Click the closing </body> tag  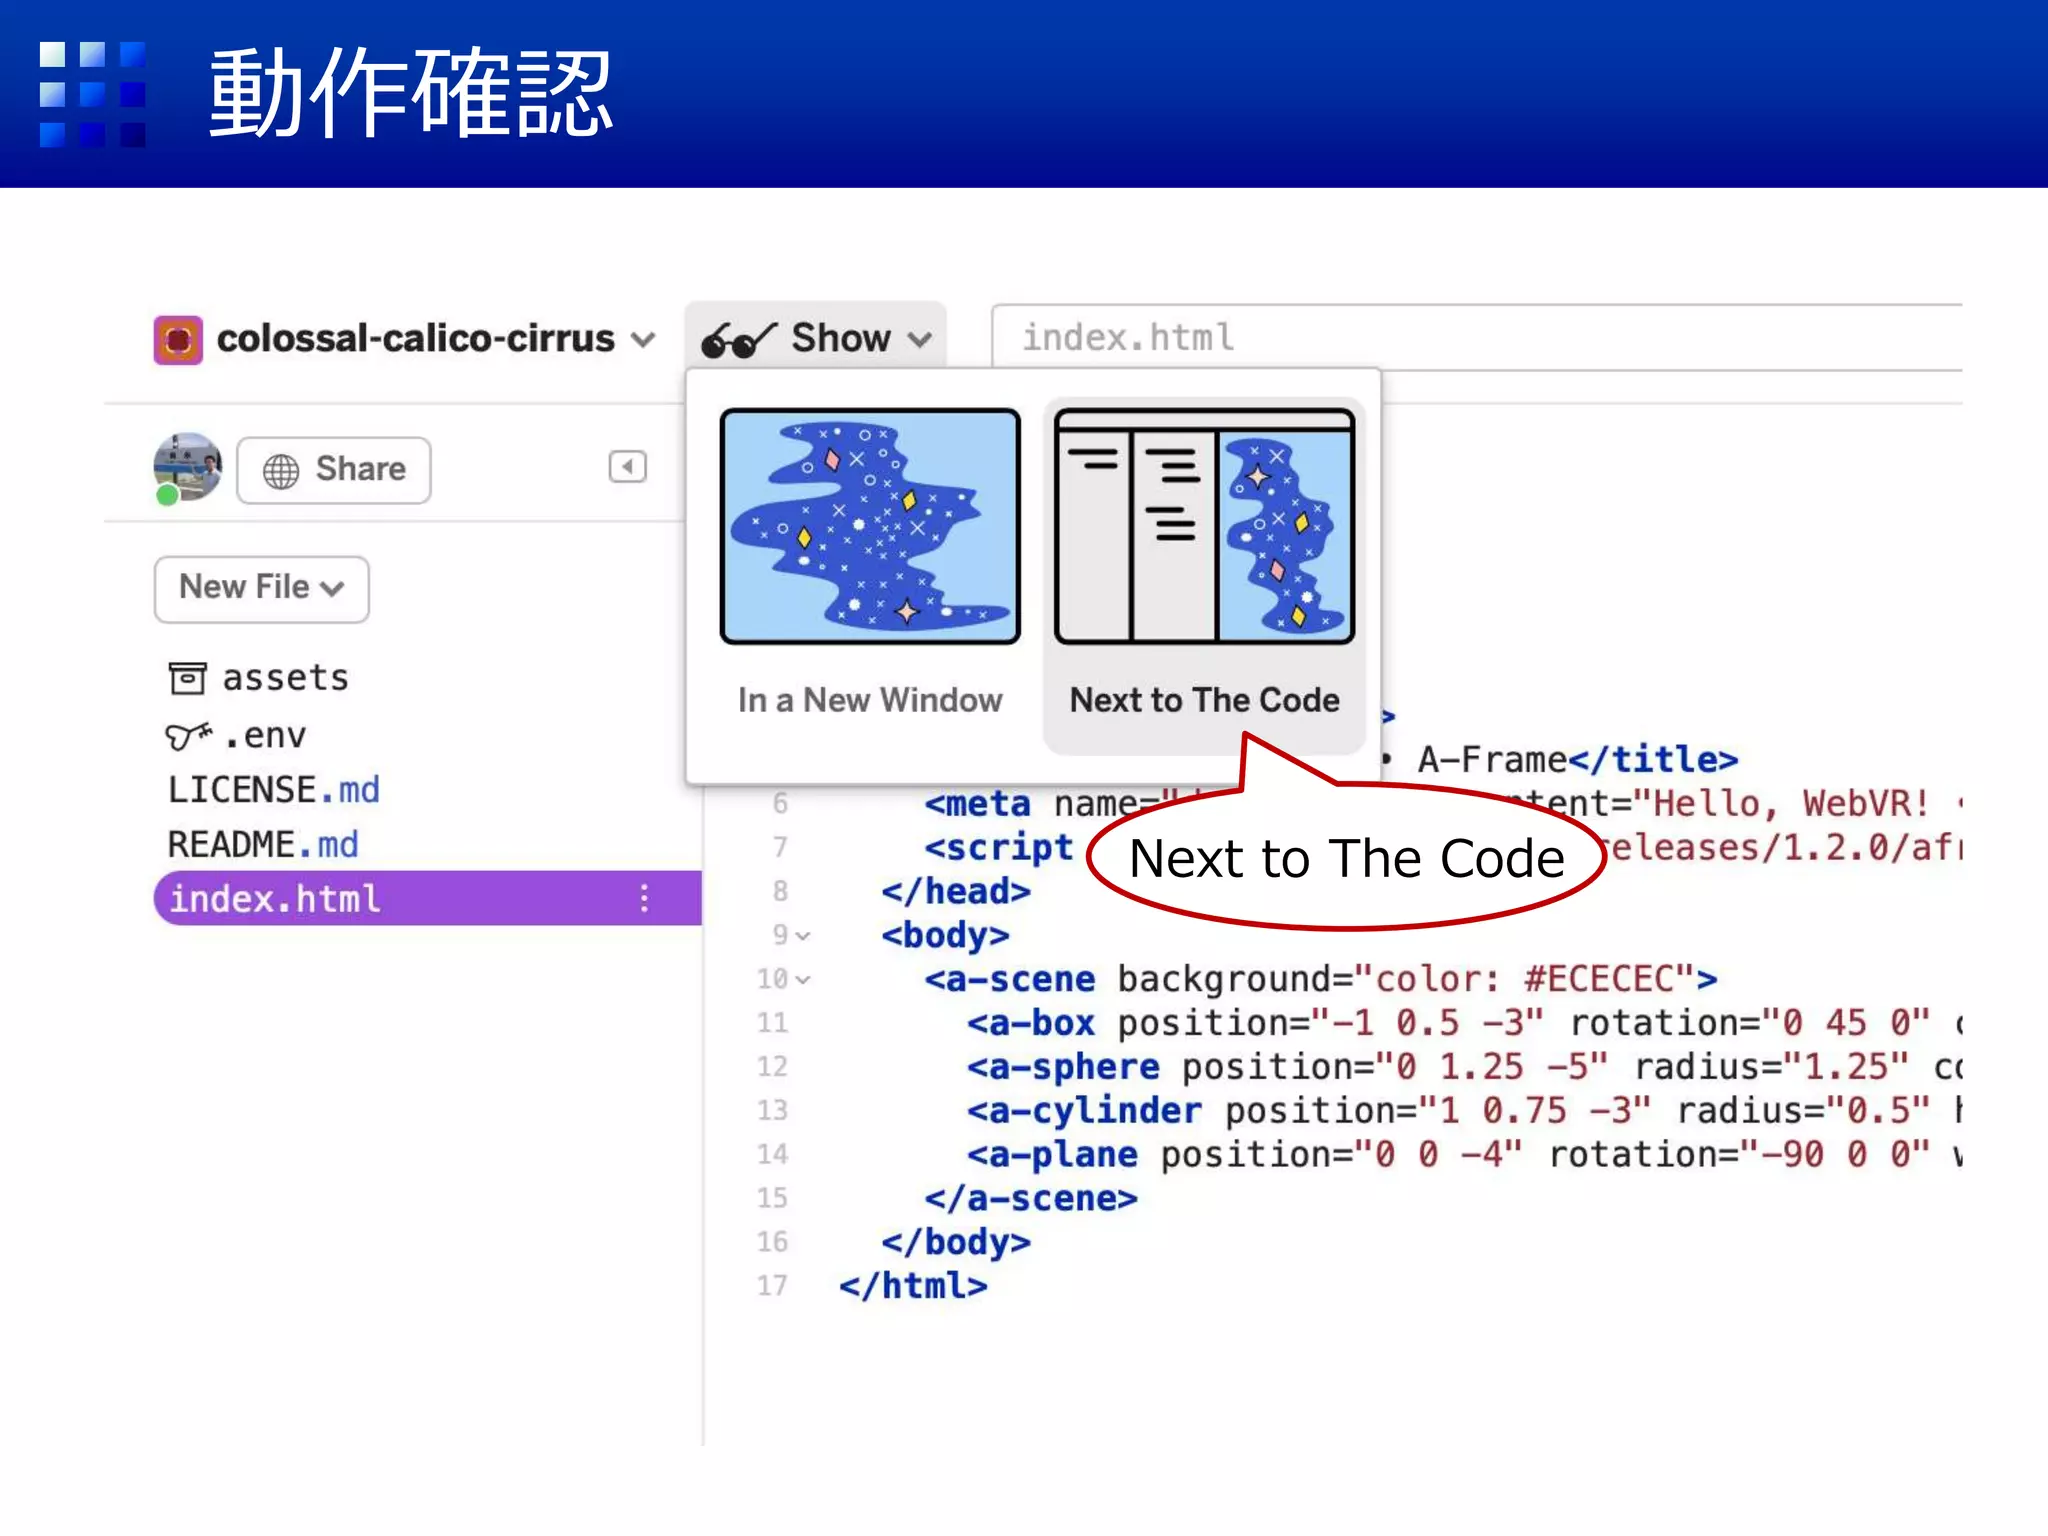(956, 1242)
